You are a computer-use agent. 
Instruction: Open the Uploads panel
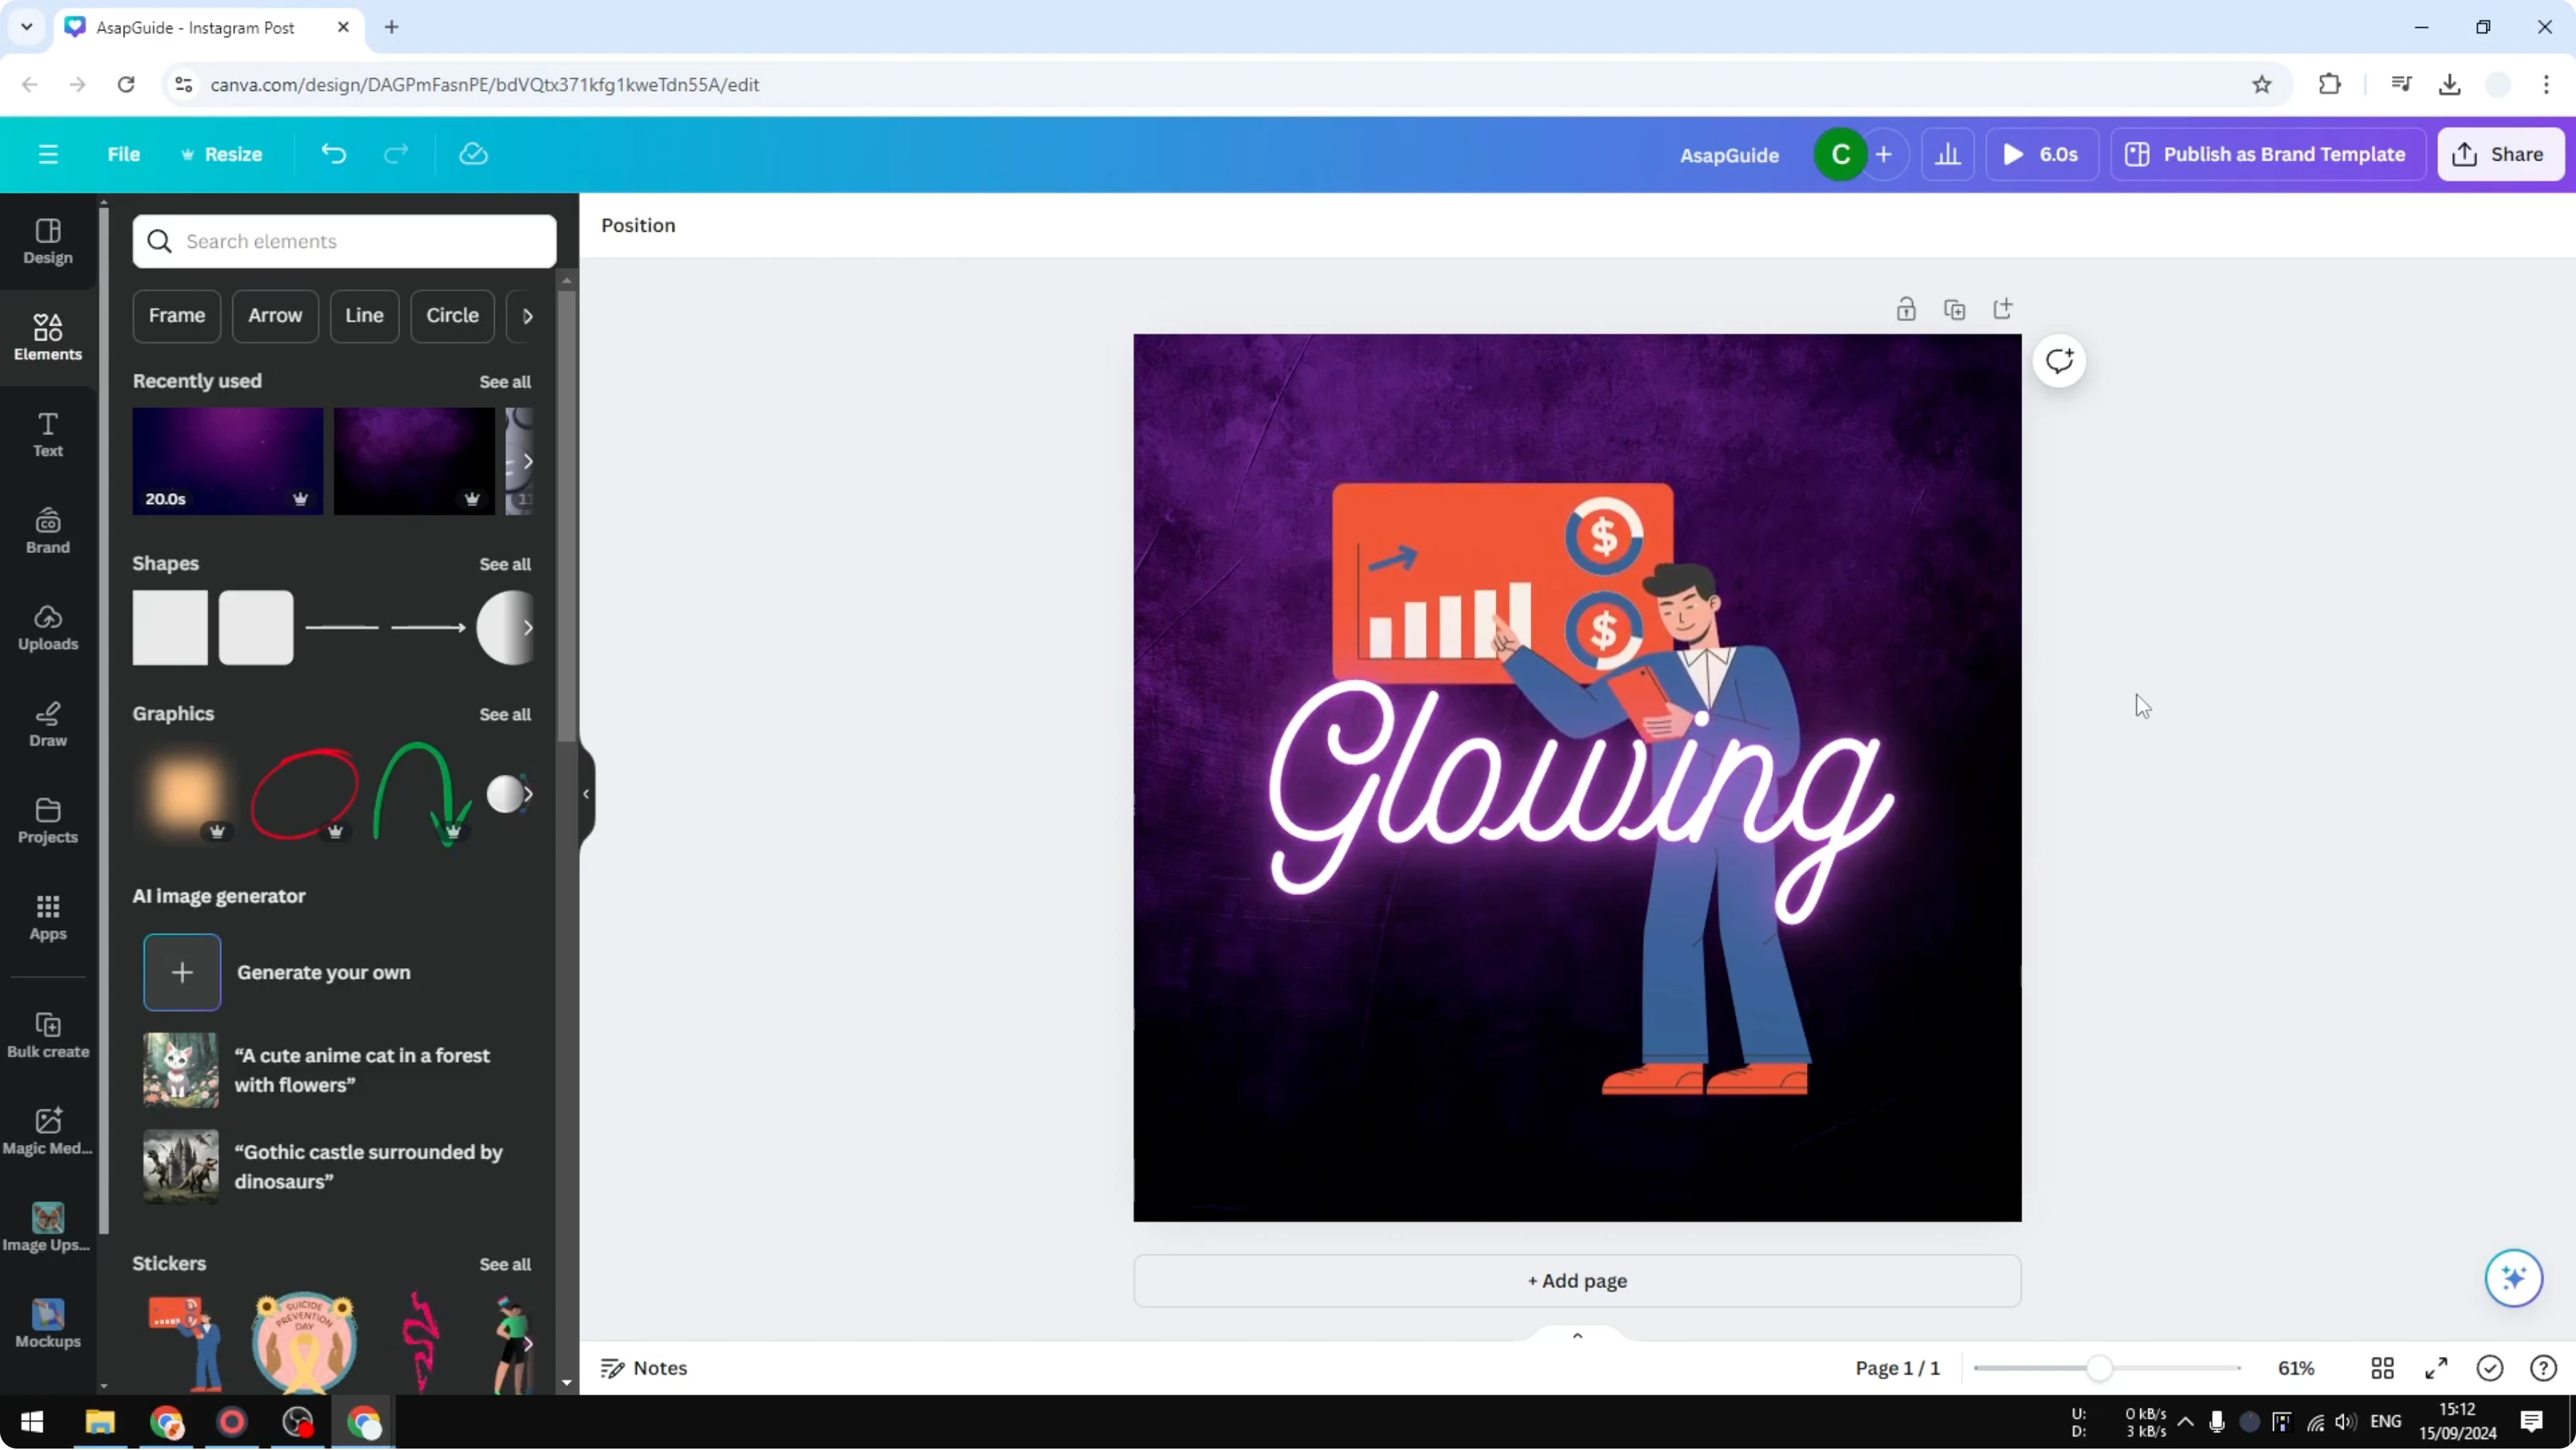coord(48,628)
